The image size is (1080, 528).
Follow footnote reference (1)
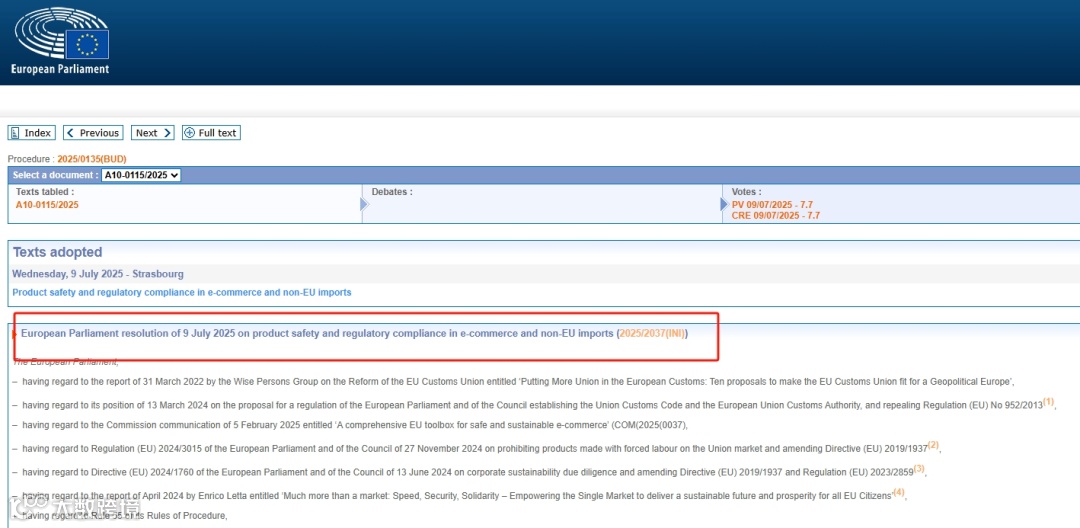point(1048,402)
